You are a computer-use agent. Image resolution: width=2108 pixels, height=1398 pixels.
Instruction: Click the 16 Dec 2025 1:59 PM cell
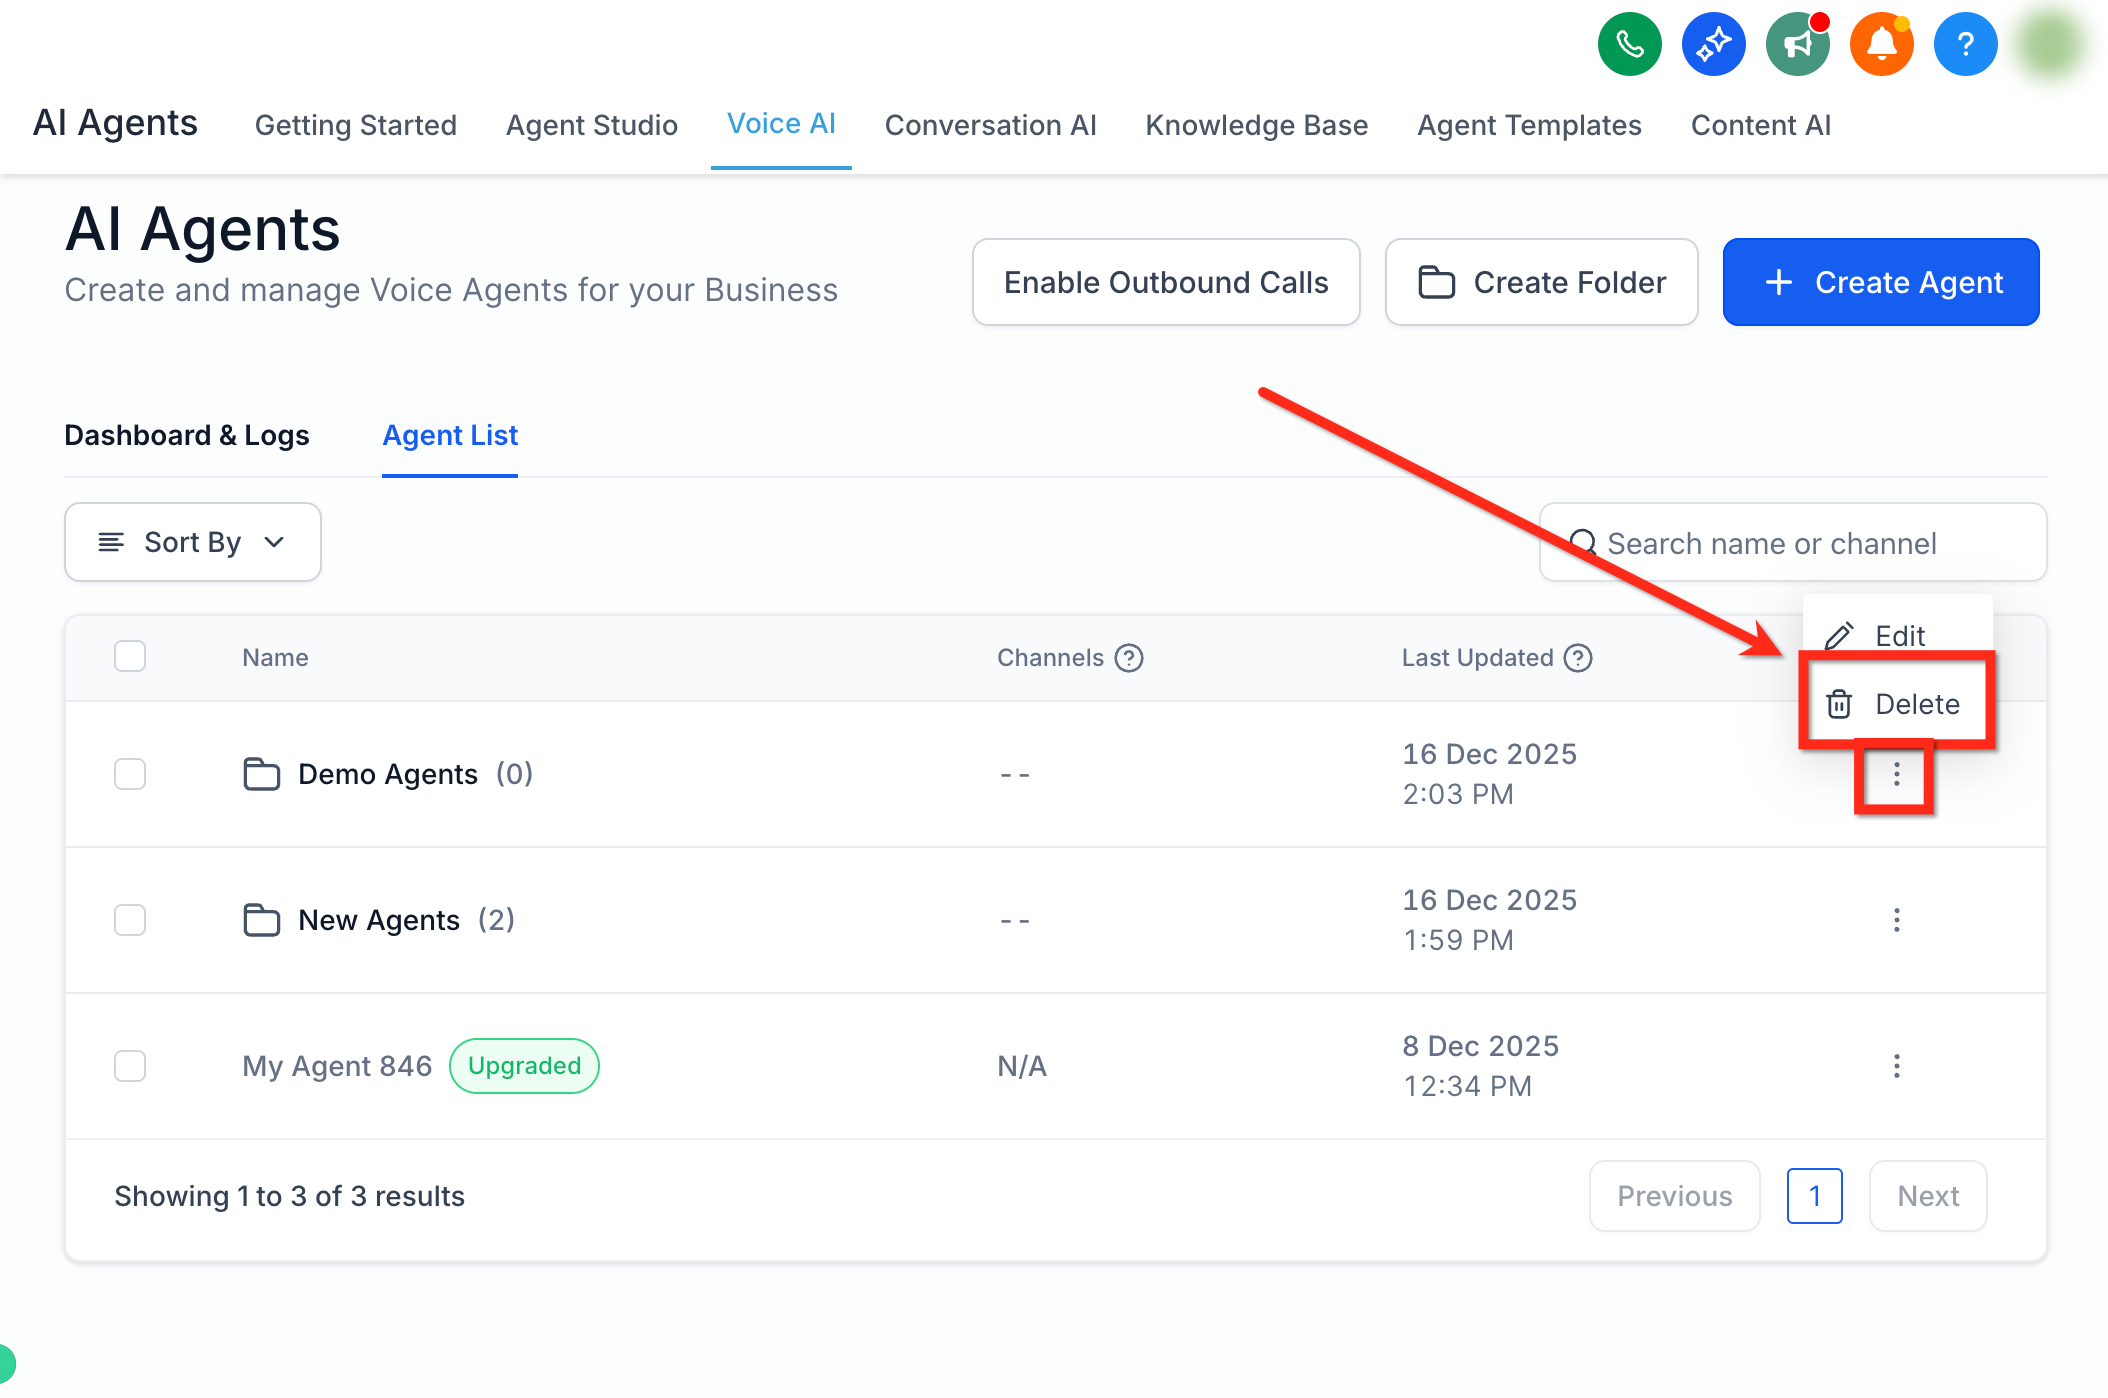point(1489,920)
